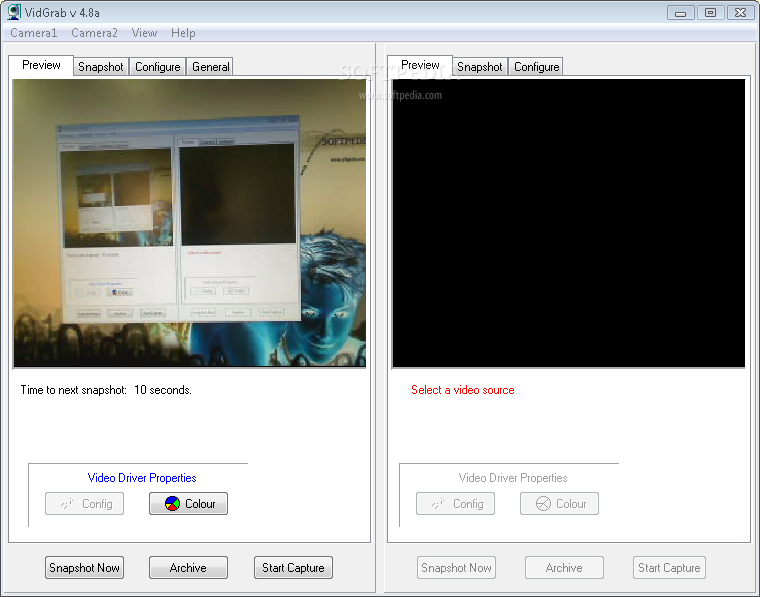Open the left camera Archive

pos(188,567)
